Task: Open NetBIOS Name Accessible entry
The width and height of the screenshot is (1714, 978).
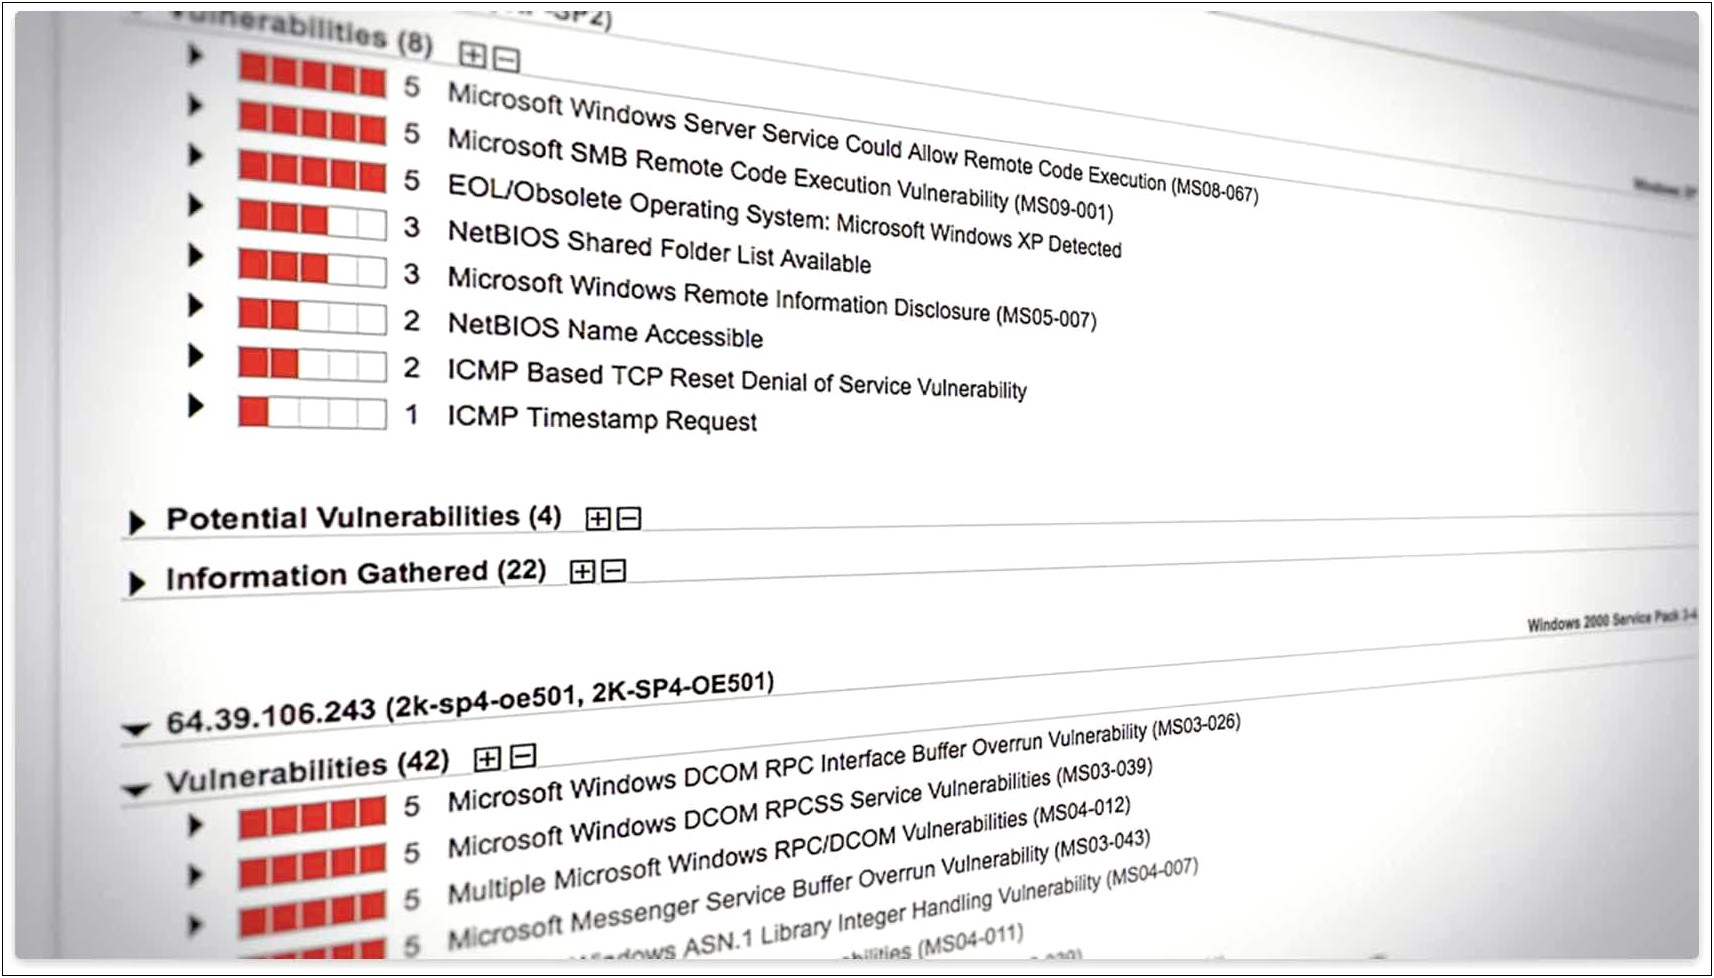Action: 605,330
